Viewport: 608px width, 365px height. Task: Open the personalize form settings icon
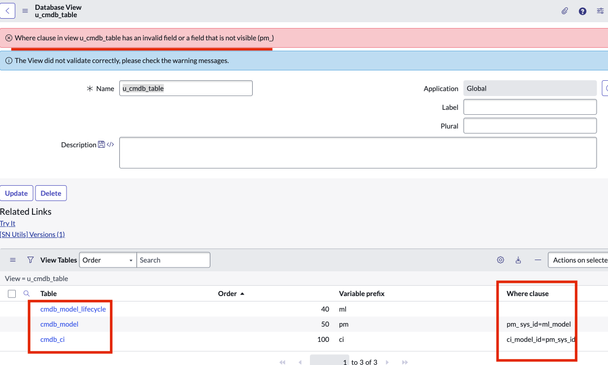600,11
